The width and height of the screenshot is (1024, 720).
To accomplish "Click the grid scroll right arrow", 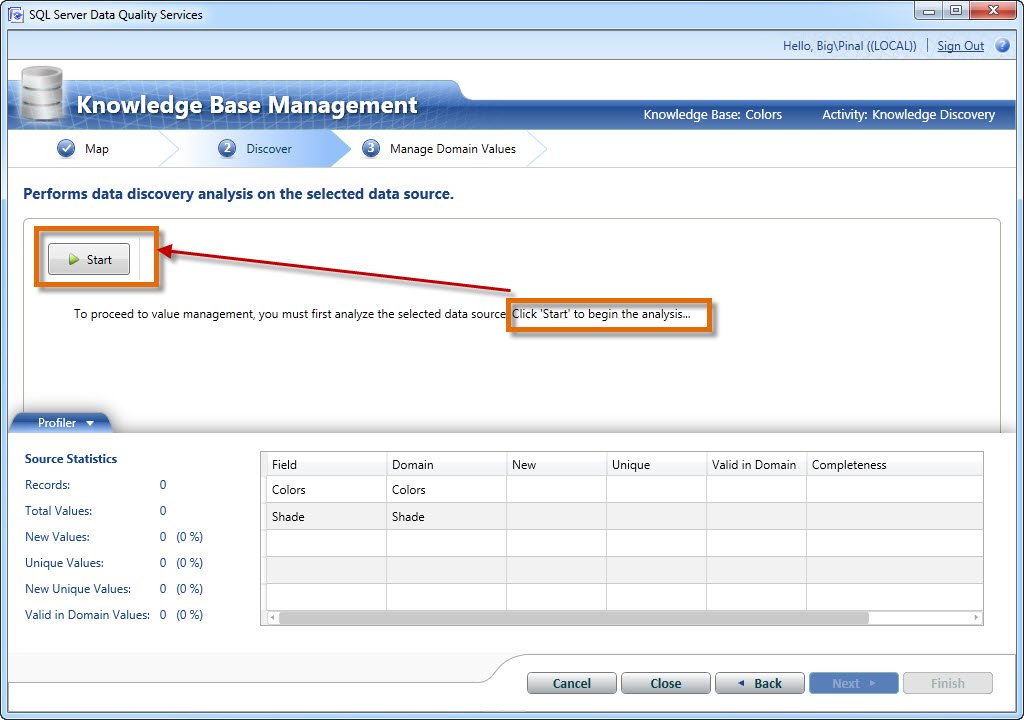I will [976, 617].
